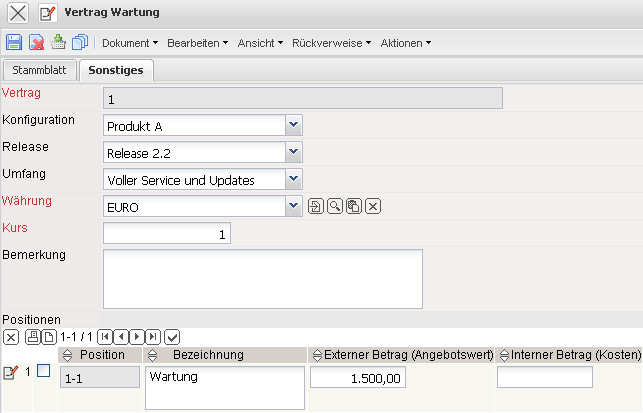Go to first position record

click(105, 336)
